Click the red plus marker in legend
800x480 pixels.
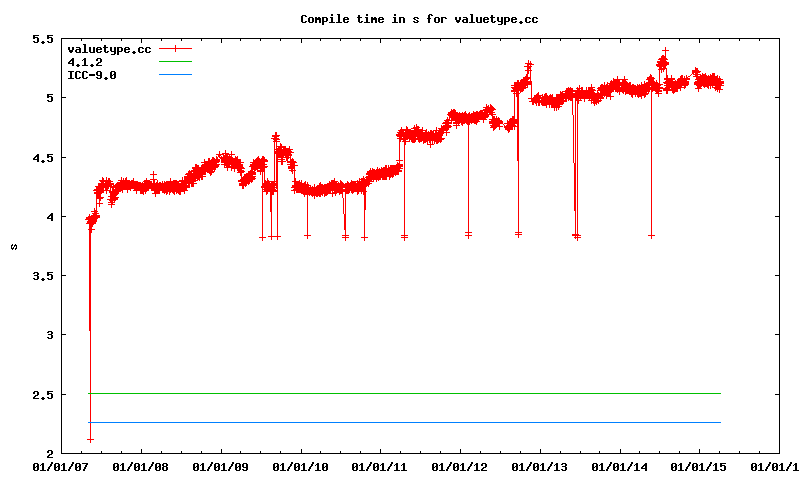[175, 49]
